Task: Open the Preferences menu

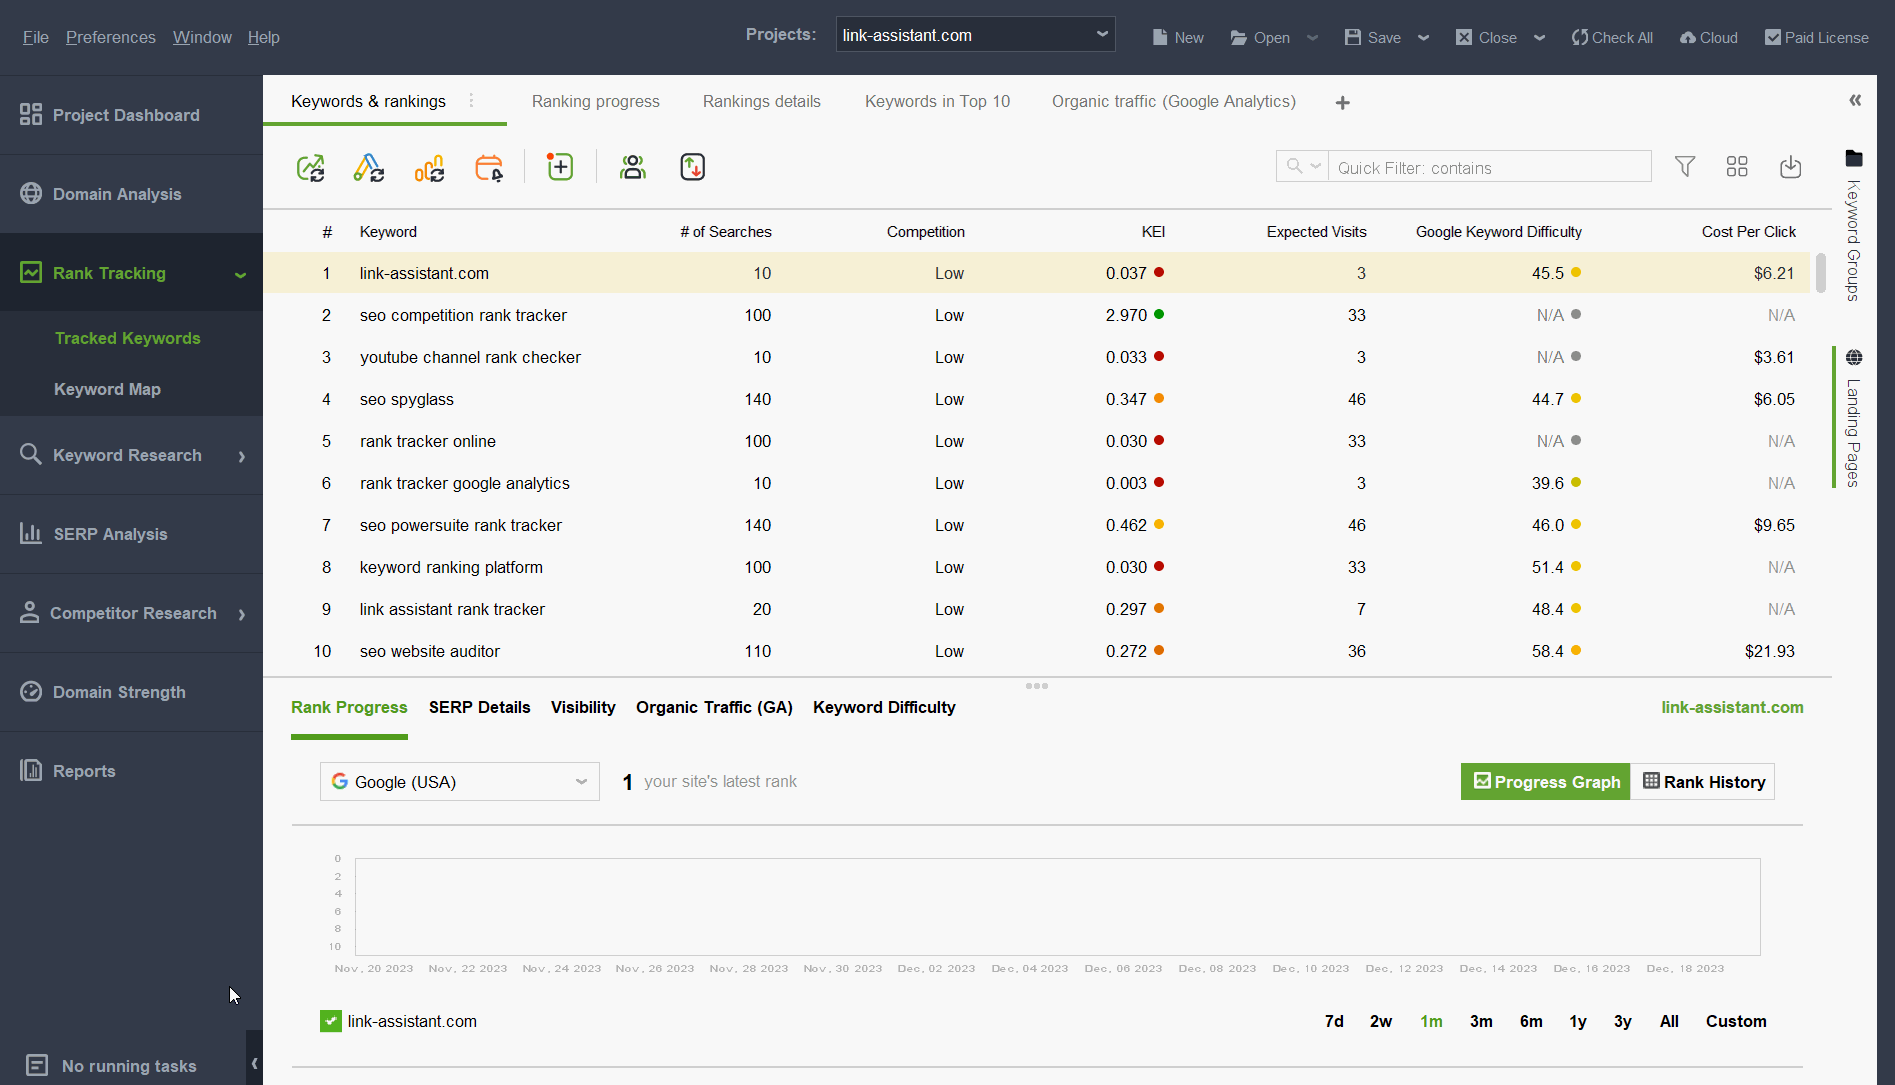Action: [110, 37]
